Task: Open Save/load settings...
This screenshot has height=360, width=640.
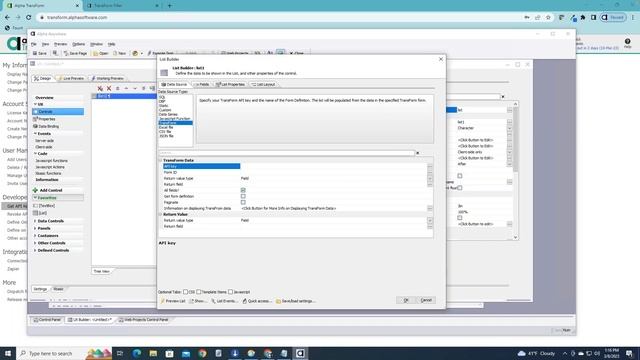Action: 295,301
